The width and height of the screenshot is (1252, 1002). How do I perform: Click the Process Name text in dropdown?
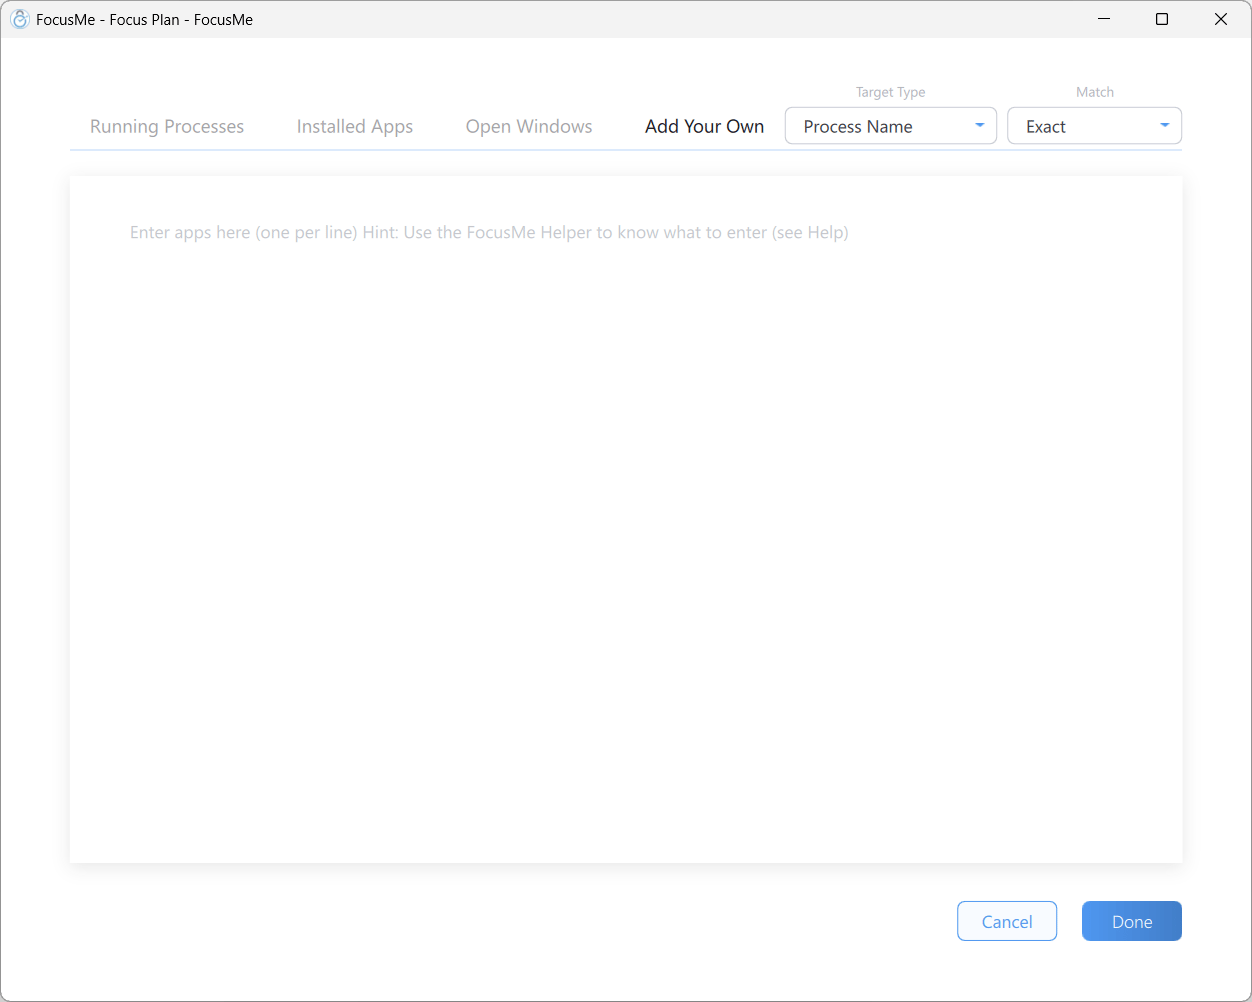[858, 127]
